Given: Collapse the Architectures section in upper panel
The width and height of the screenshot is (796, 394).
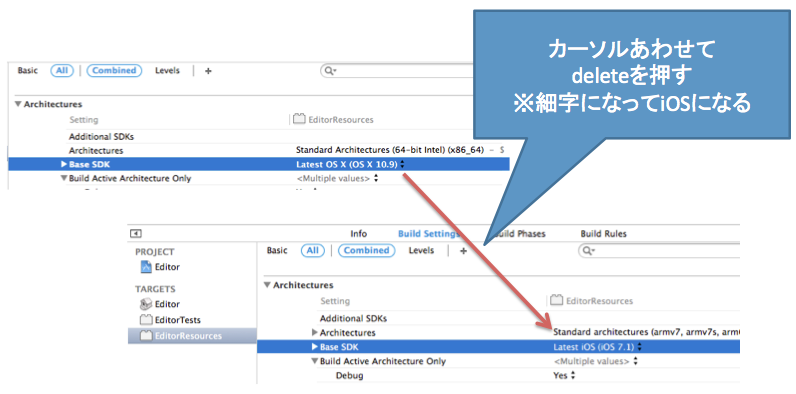Looking at the screenshot, I should click(x=18, y=104).
